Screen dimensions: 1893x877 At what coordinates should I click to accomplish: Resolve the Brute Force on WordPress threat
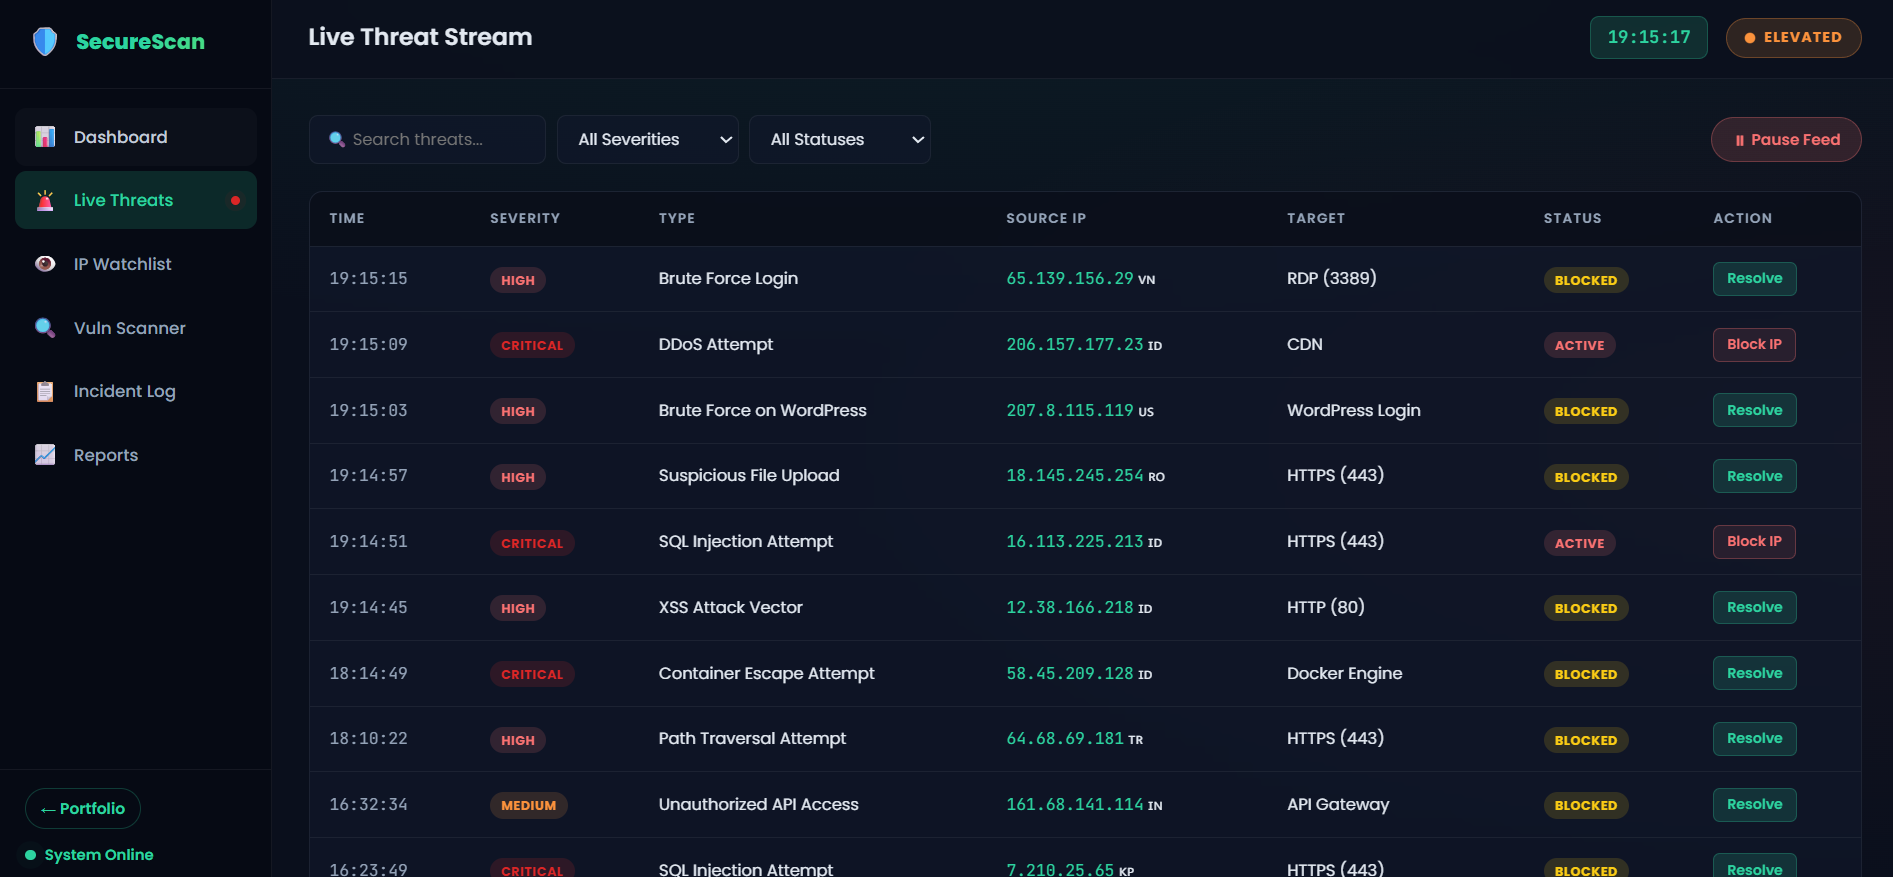point(1754,411)
